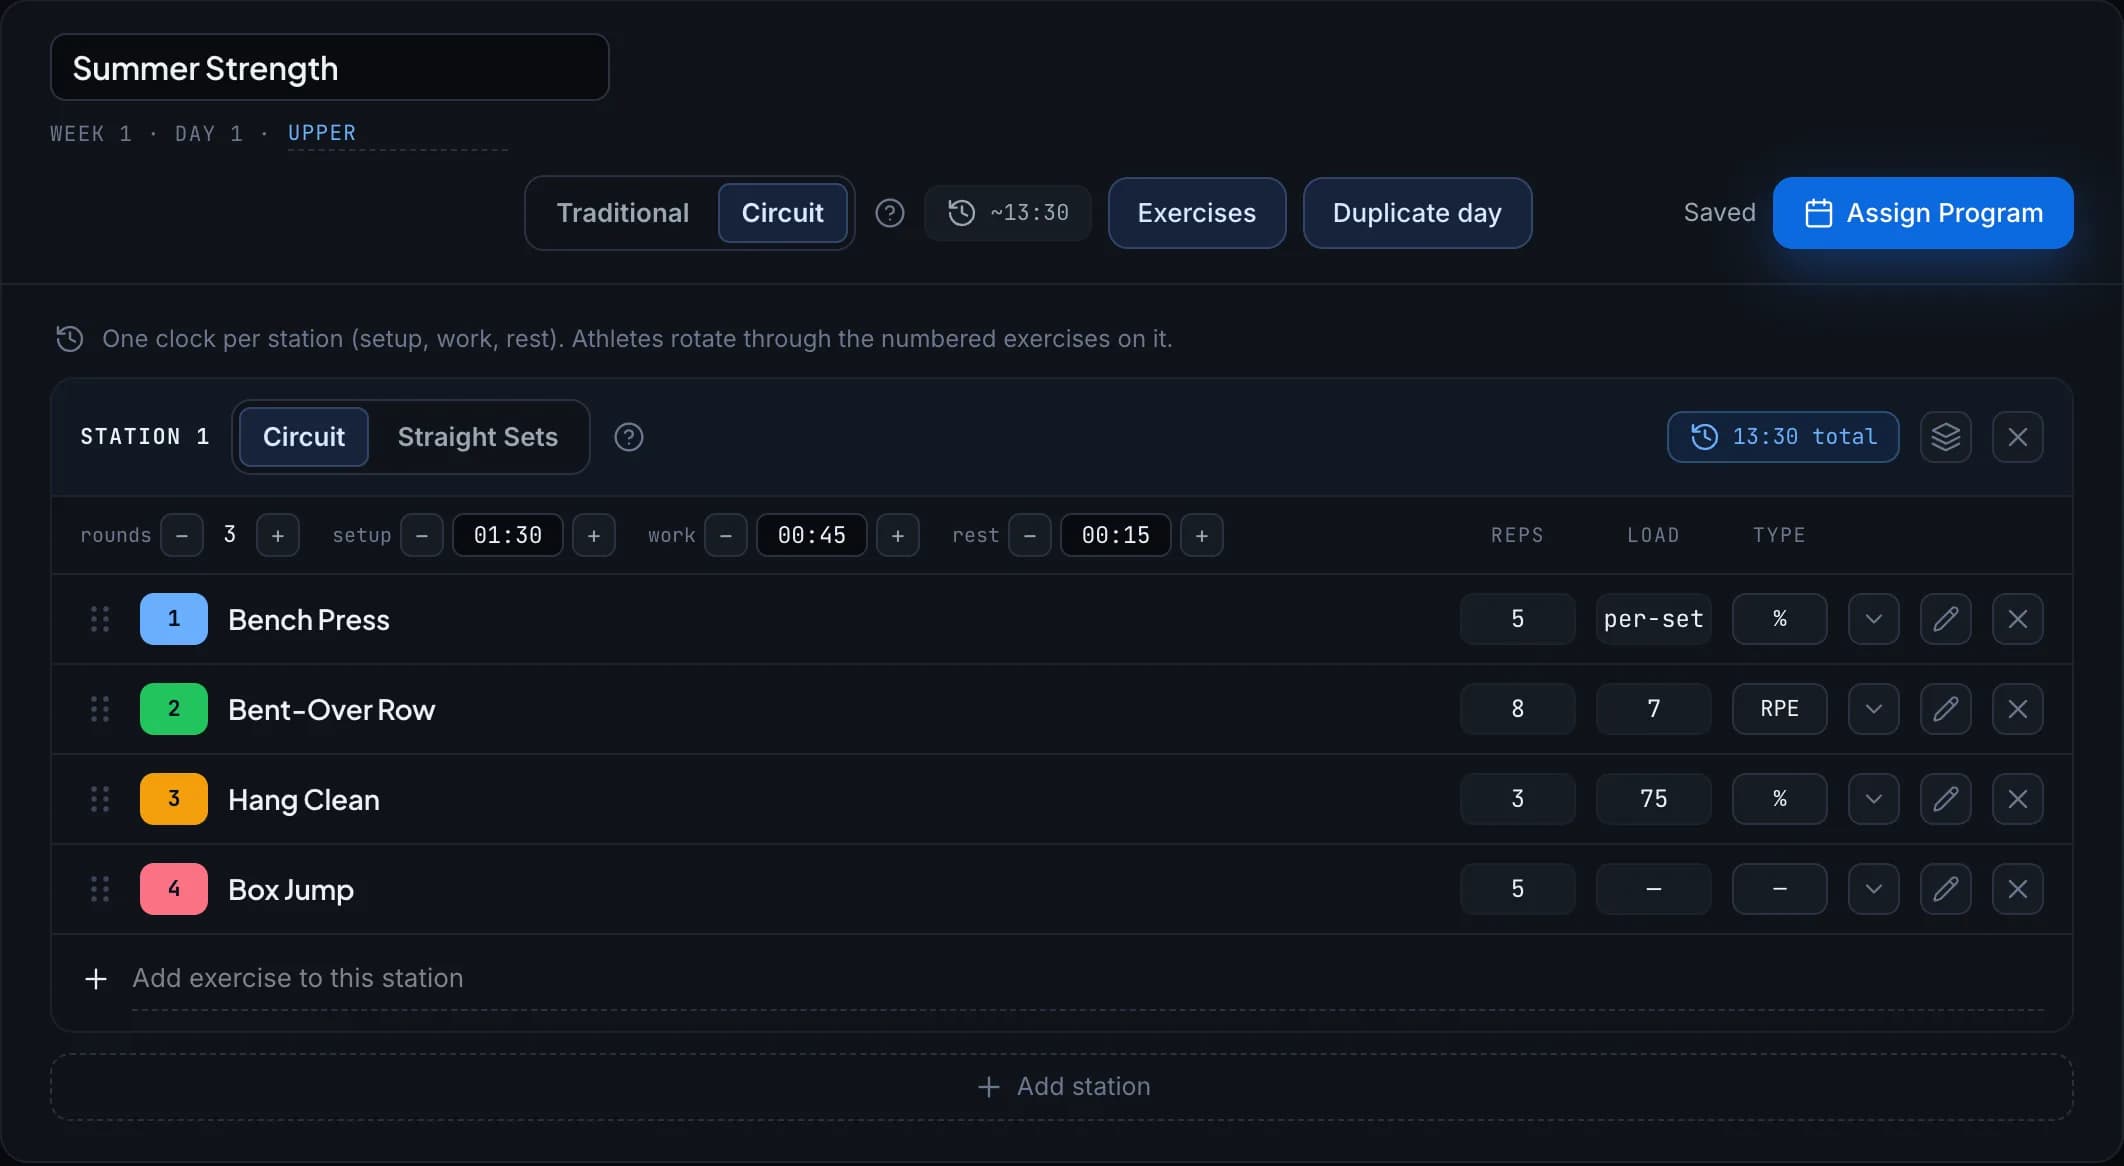Decrease rest time with minus
This screenshot has width=2124, height=1166.
pos(1030,535)
